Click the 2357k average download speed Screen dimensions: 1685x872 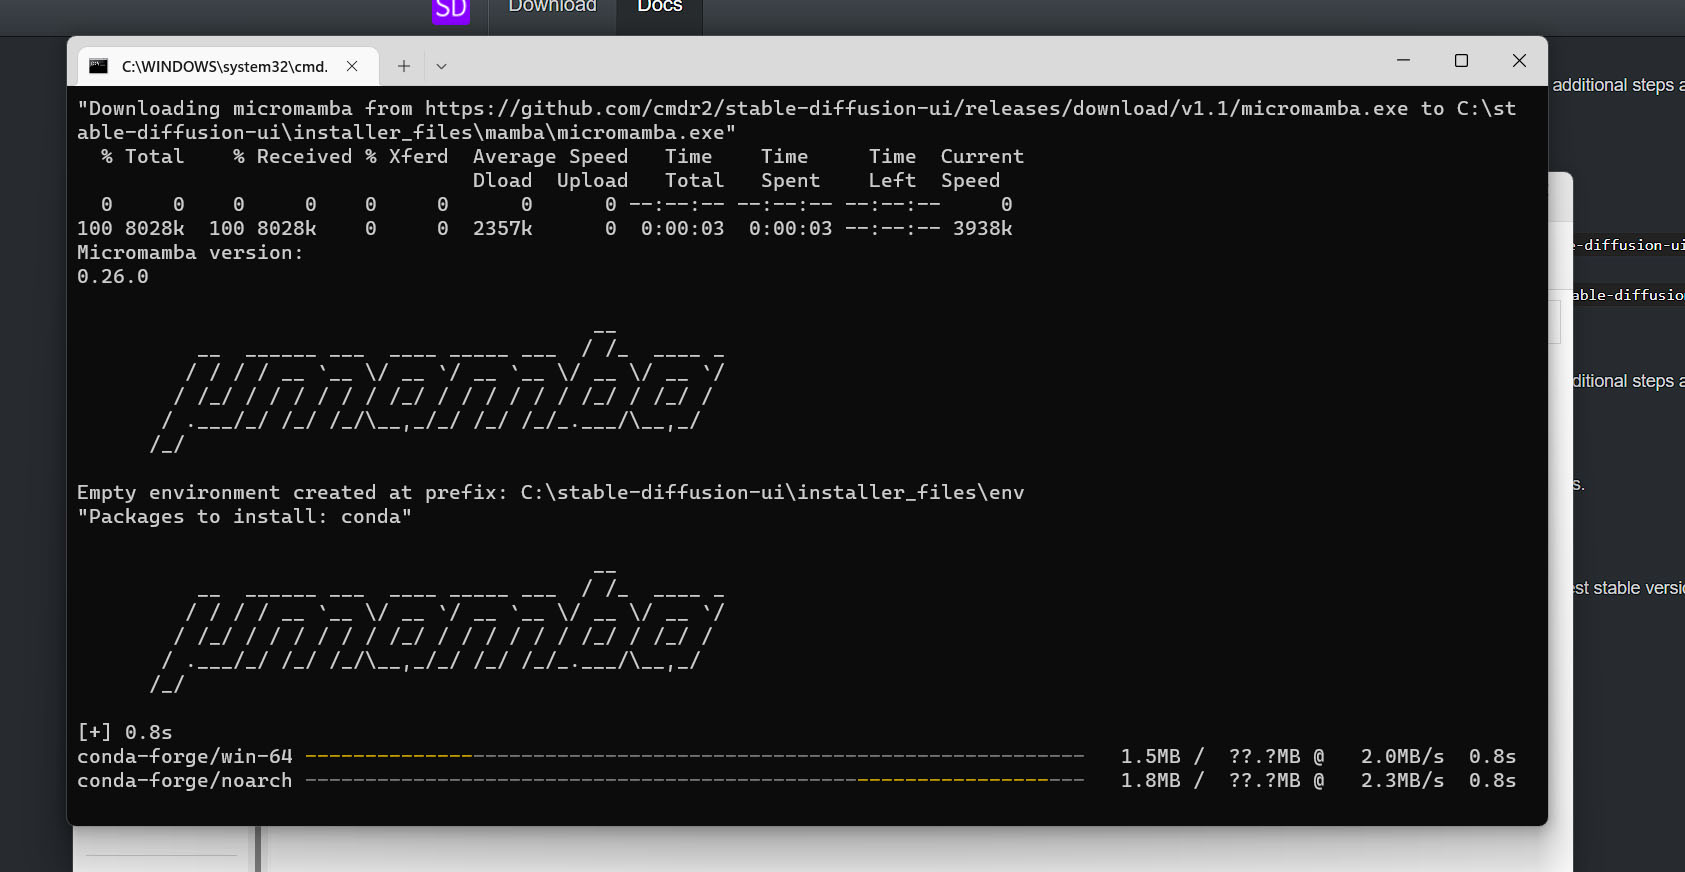[x=502, y=228]
